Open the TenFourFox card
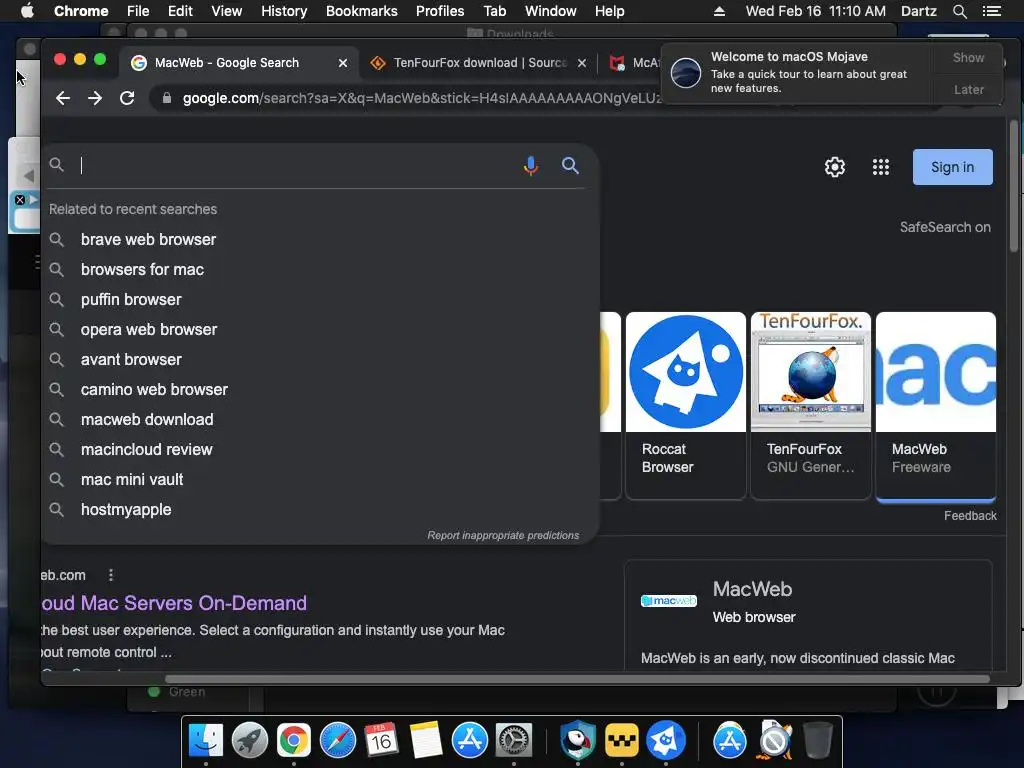This screenshot has width=1024, height=768. point(810,406)
